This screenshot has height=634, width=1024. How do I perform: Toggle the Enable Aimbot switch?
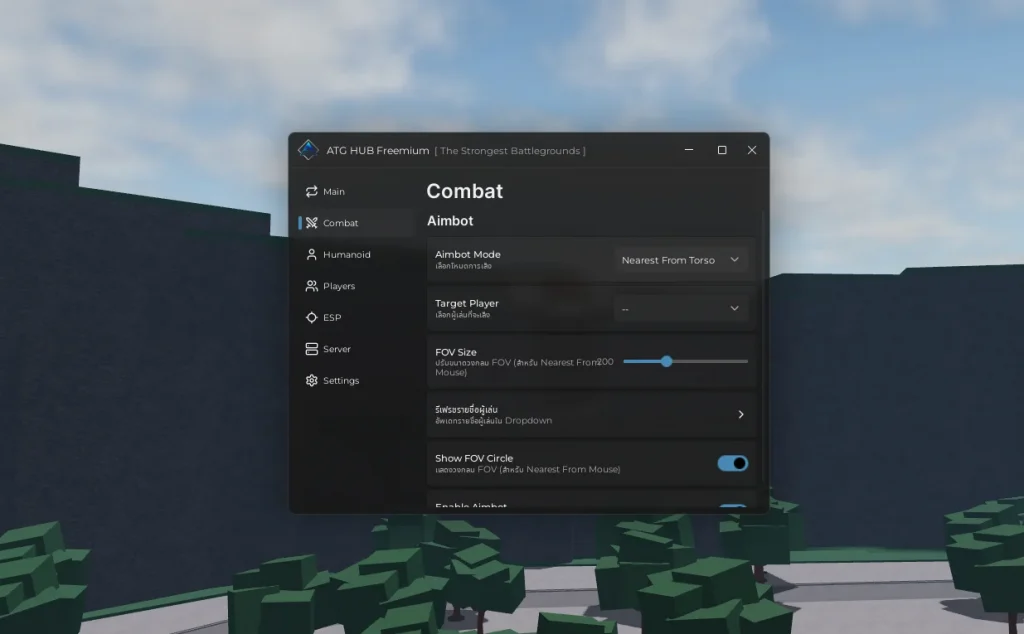732,508
